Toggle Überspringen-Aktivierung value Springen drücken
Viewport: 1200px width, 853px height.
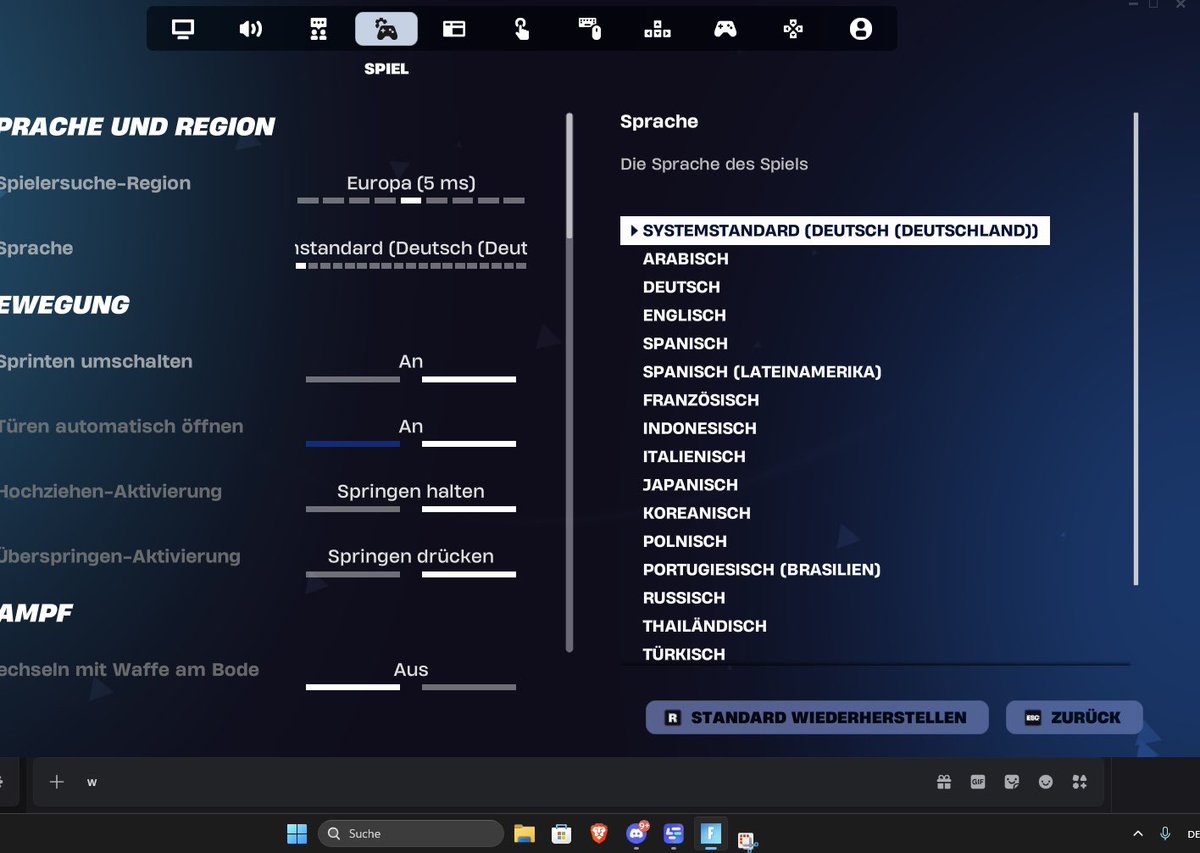pos(411,562)
